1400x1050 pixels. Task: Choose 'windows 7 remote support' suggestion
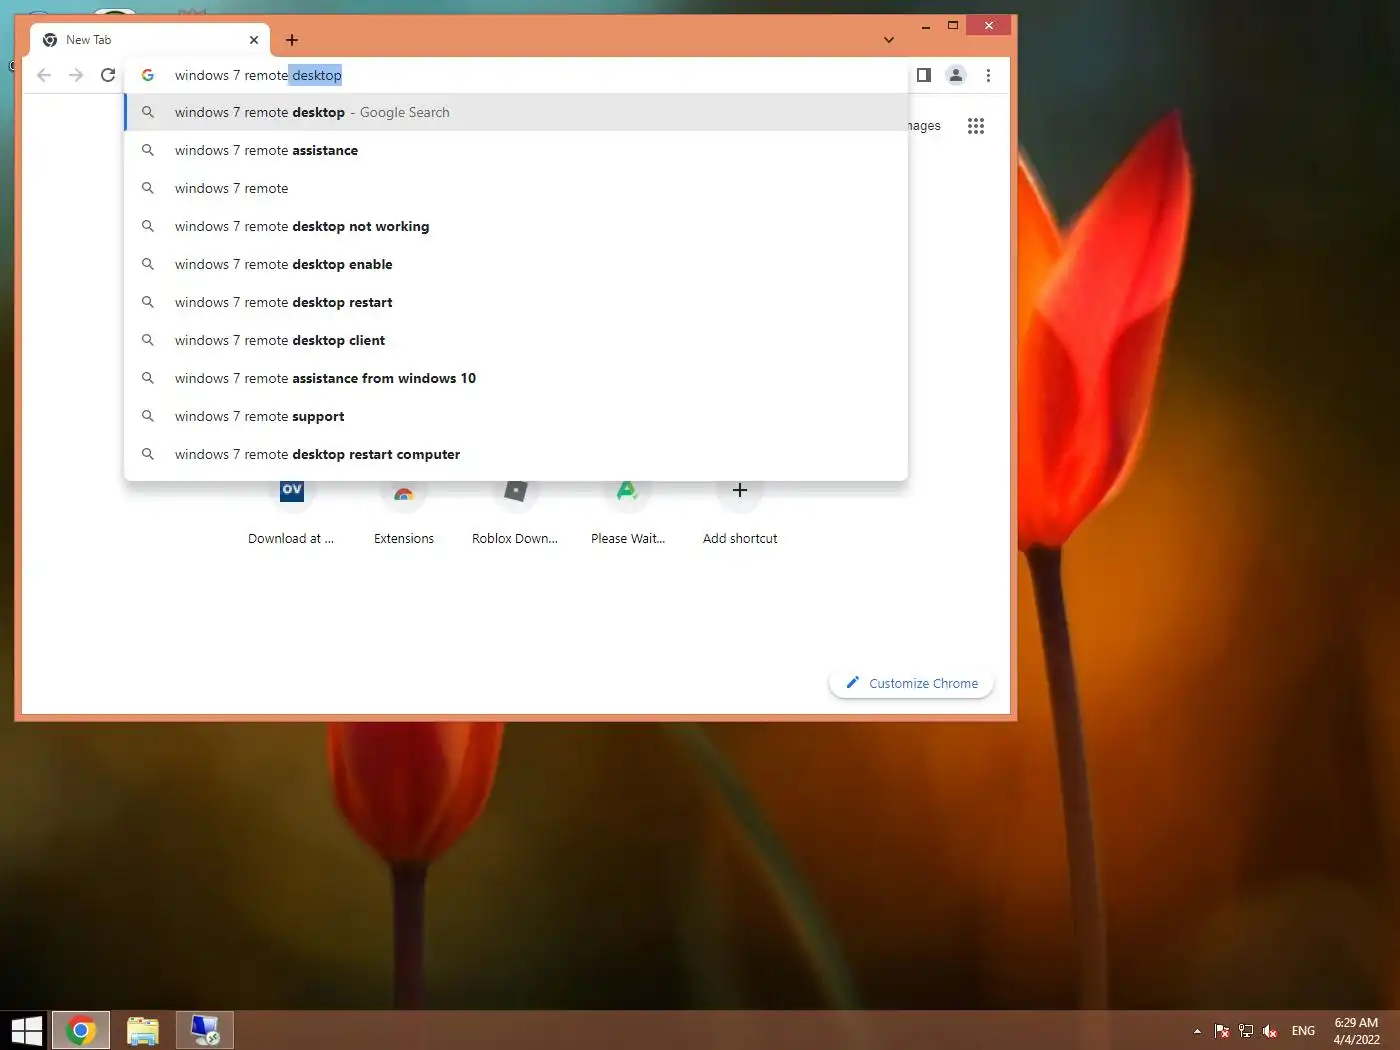(516, 416)
